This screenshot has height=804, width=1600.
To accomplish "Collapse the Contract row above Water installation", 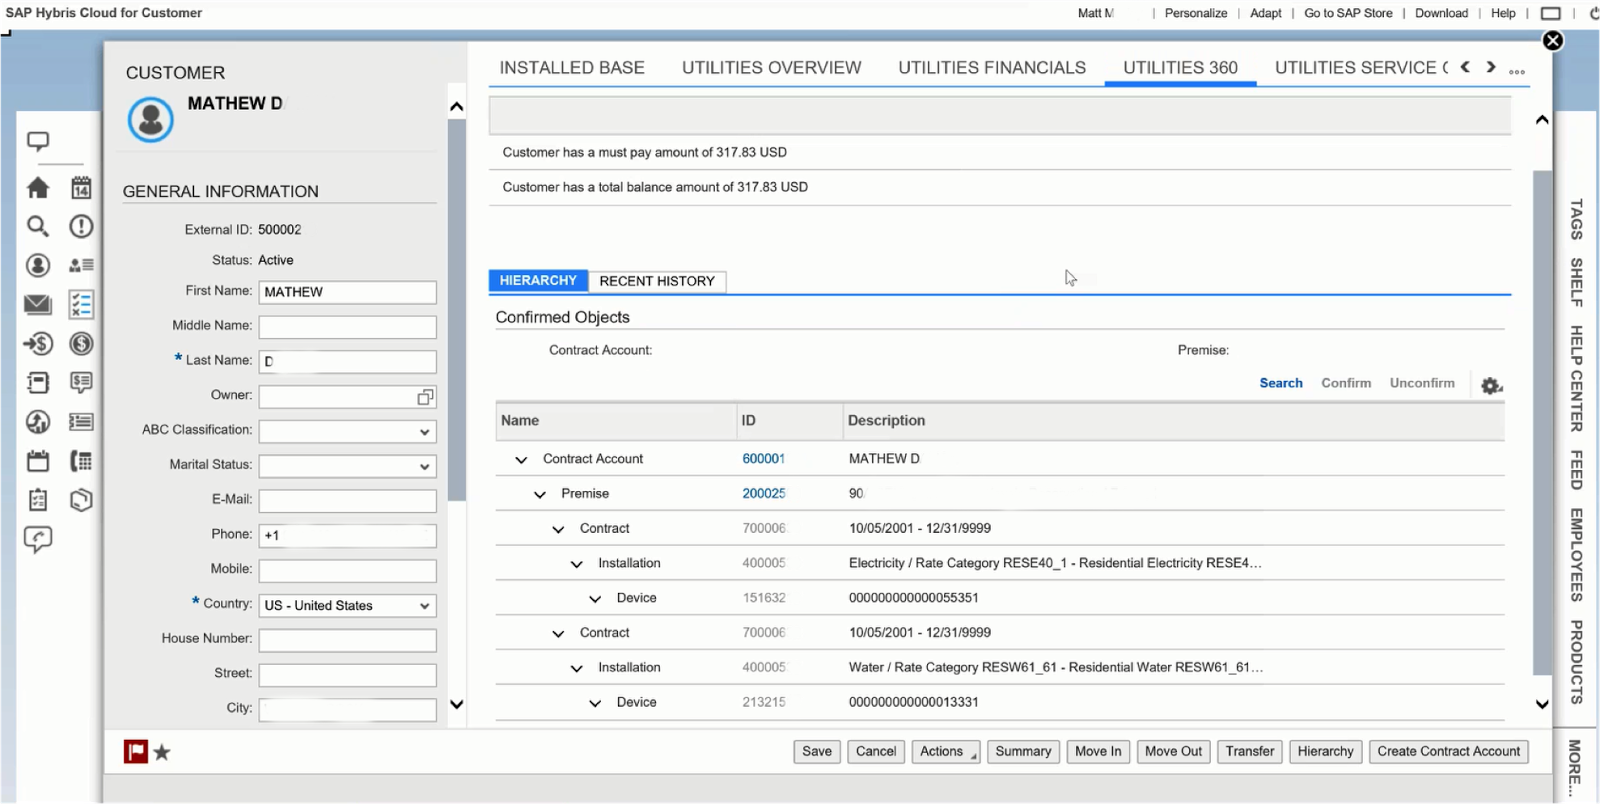I will [558, 634].
